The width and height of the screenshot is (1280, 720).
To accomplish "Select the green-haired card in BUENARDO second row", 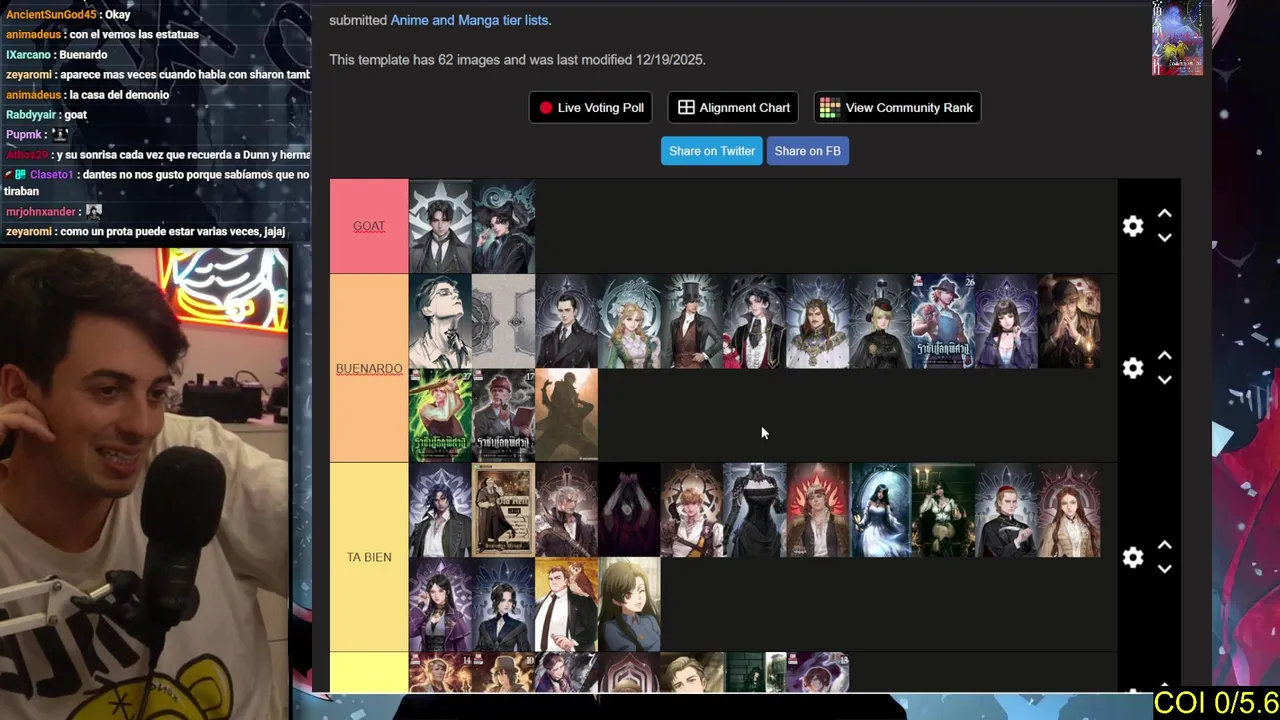I will (440, 415).
